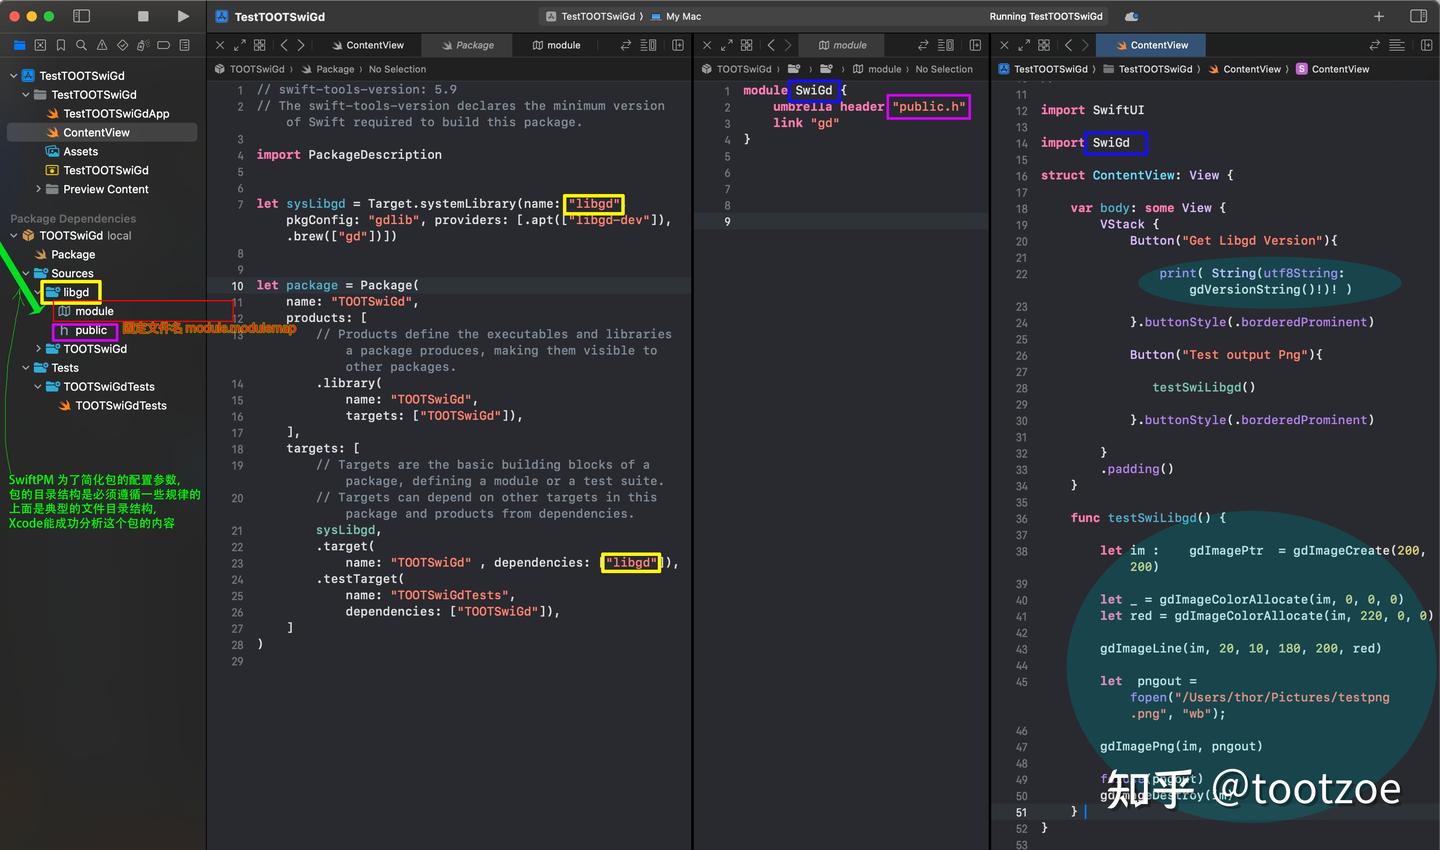Screen dimensions: 1440x850
Task: Run the scheme with the play button
Action: (183, 16)
